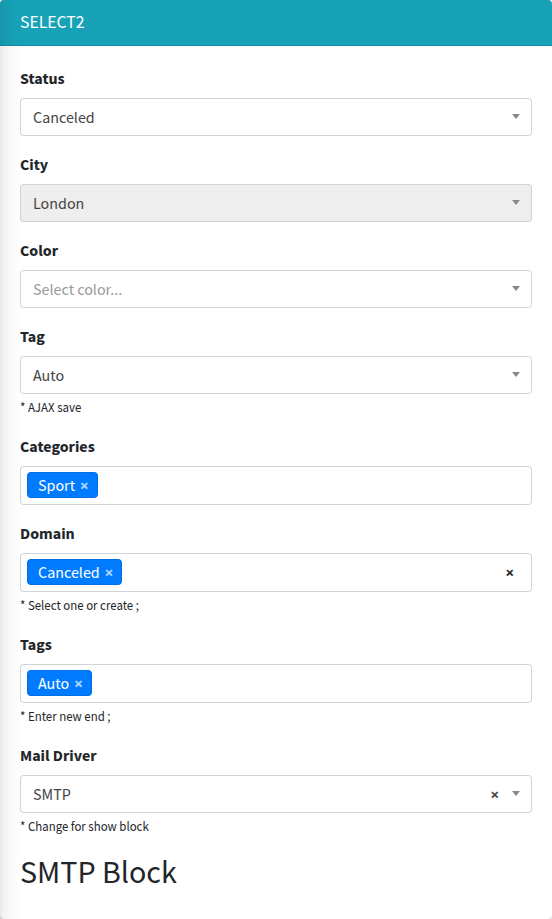This screenshot has width=552, height=919.
Task: Remove the Canceled chip from Domain
Action: pyautogui.click(x=109, y=573)
